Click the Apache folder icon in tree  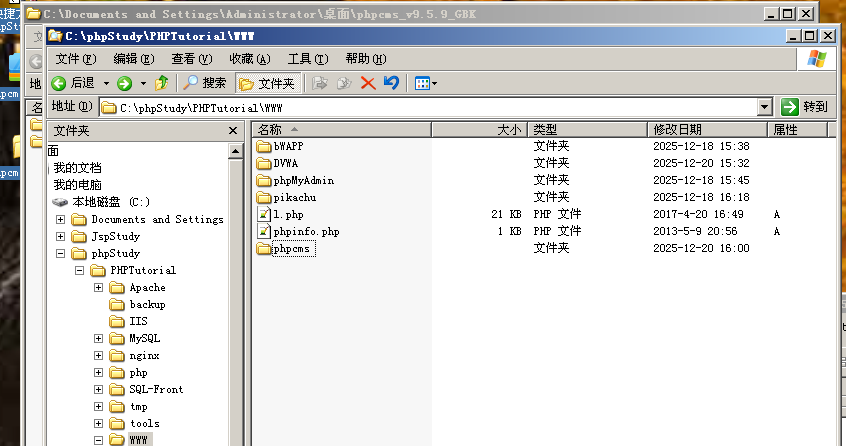click(x=117, y=287)
